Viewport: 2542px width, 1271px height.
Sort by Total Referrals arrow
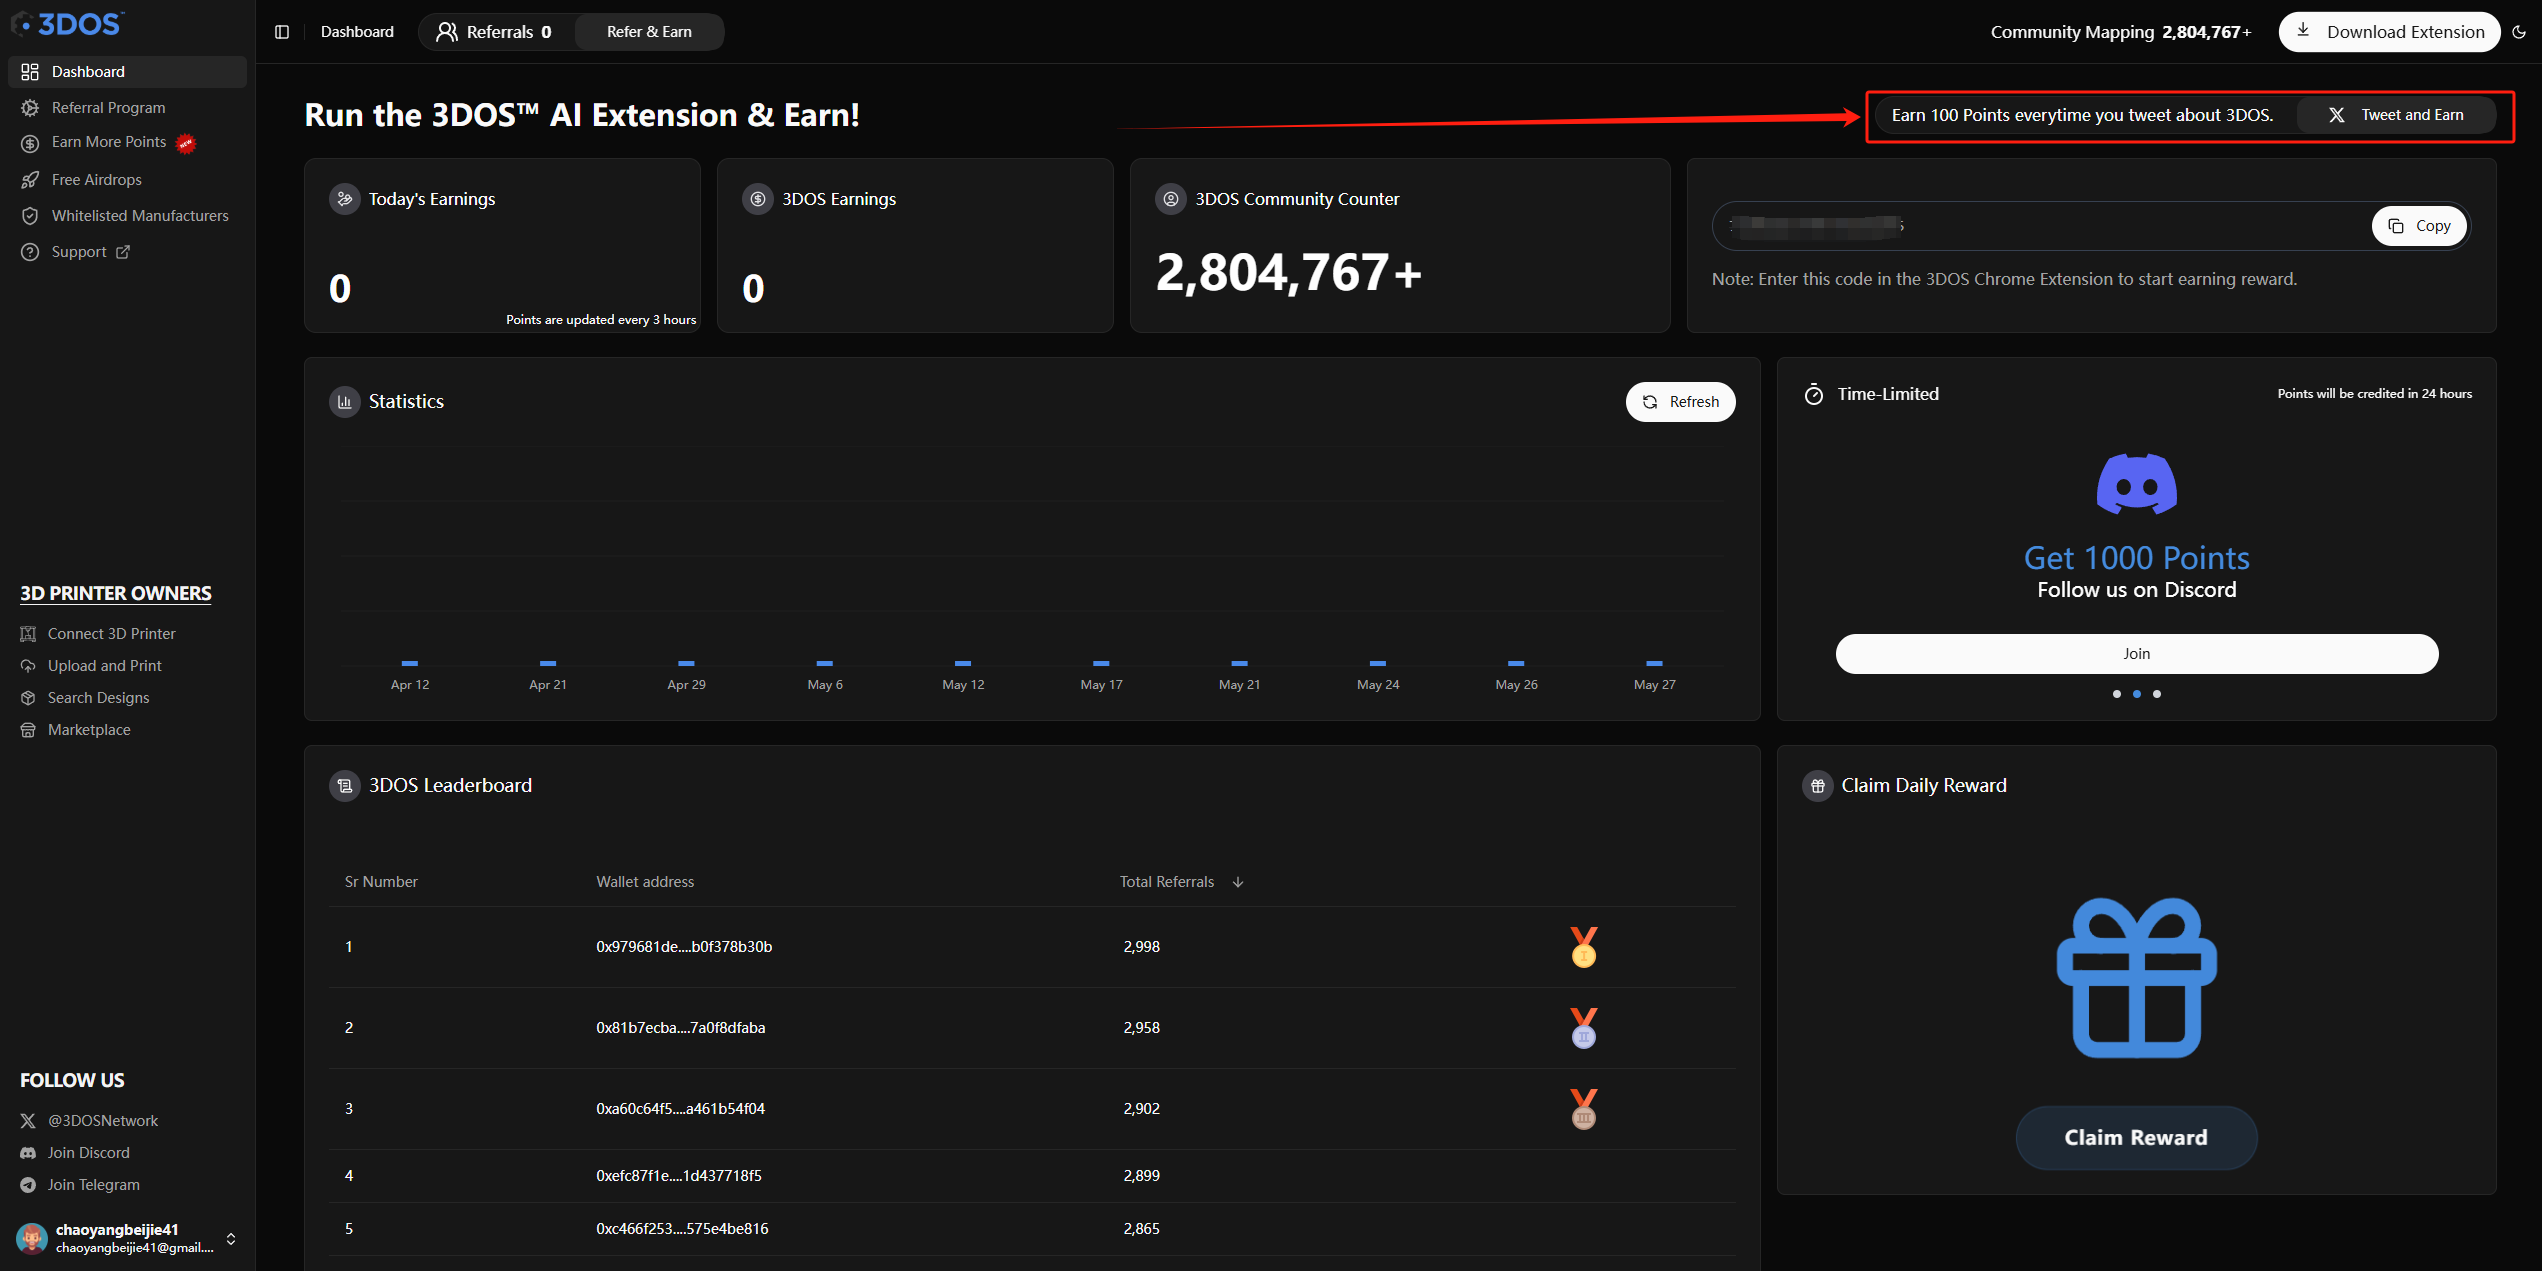click(1238, 882)
